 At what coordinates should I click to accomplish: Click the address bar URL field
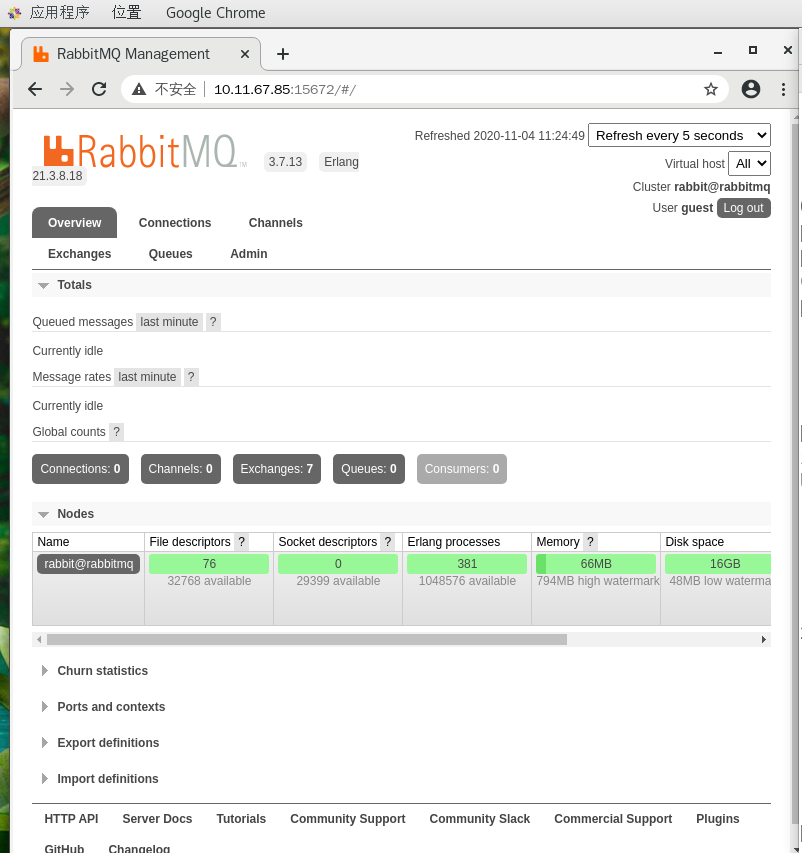click(424, 89)
